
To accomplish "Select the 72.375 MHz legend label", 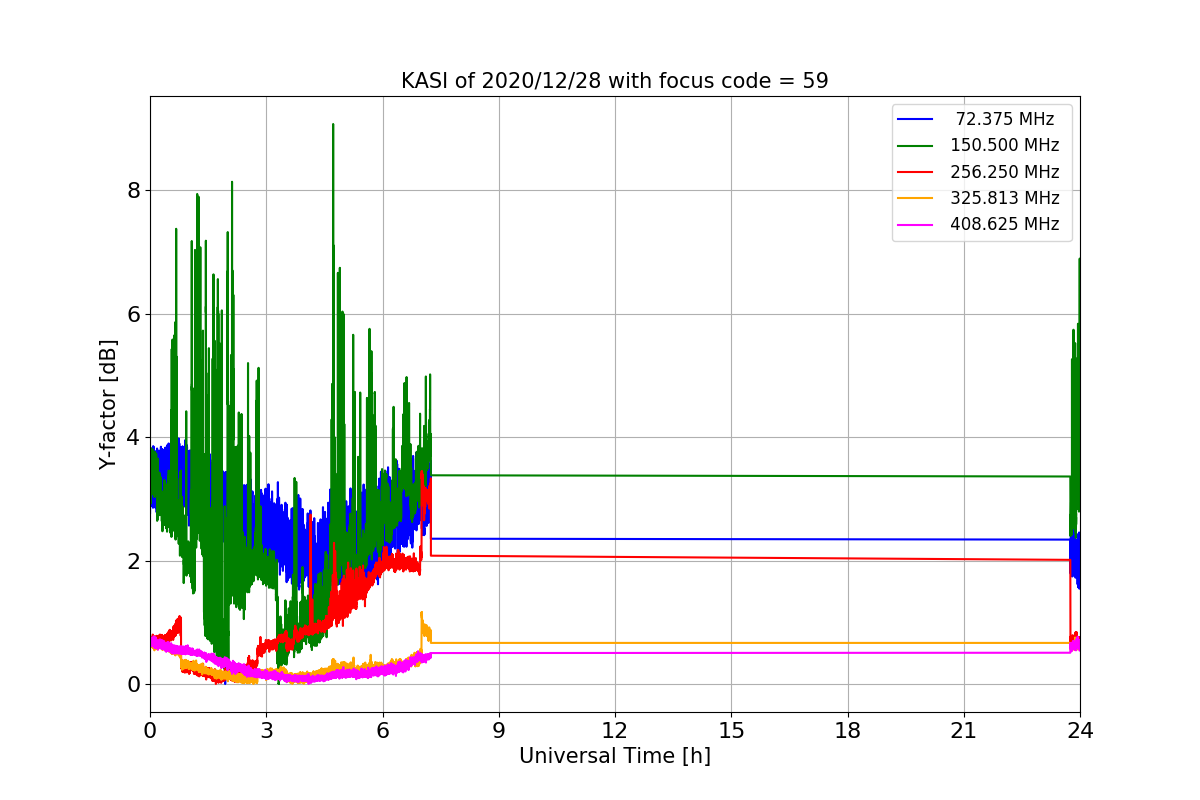I will tap(1005, 119).
